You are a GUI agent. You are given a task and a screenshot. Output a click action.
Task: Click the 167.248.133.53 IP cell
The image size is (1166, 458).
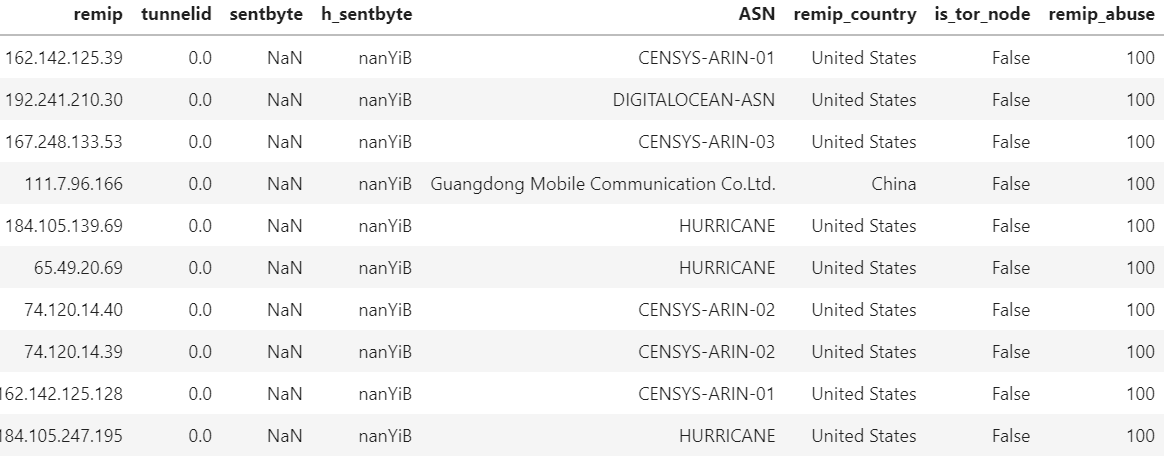[x=64, y=142]
